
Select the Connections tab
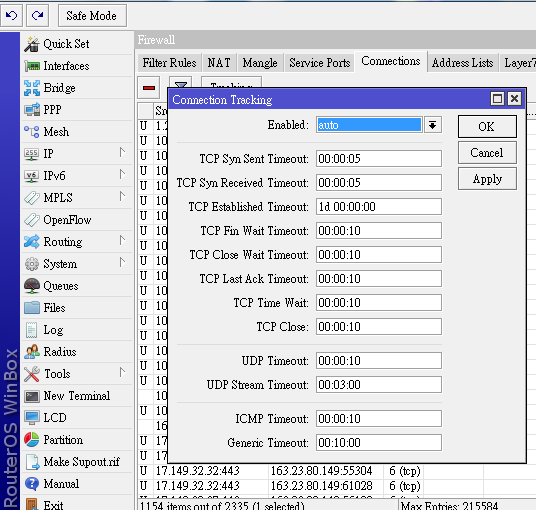point(391,62)
